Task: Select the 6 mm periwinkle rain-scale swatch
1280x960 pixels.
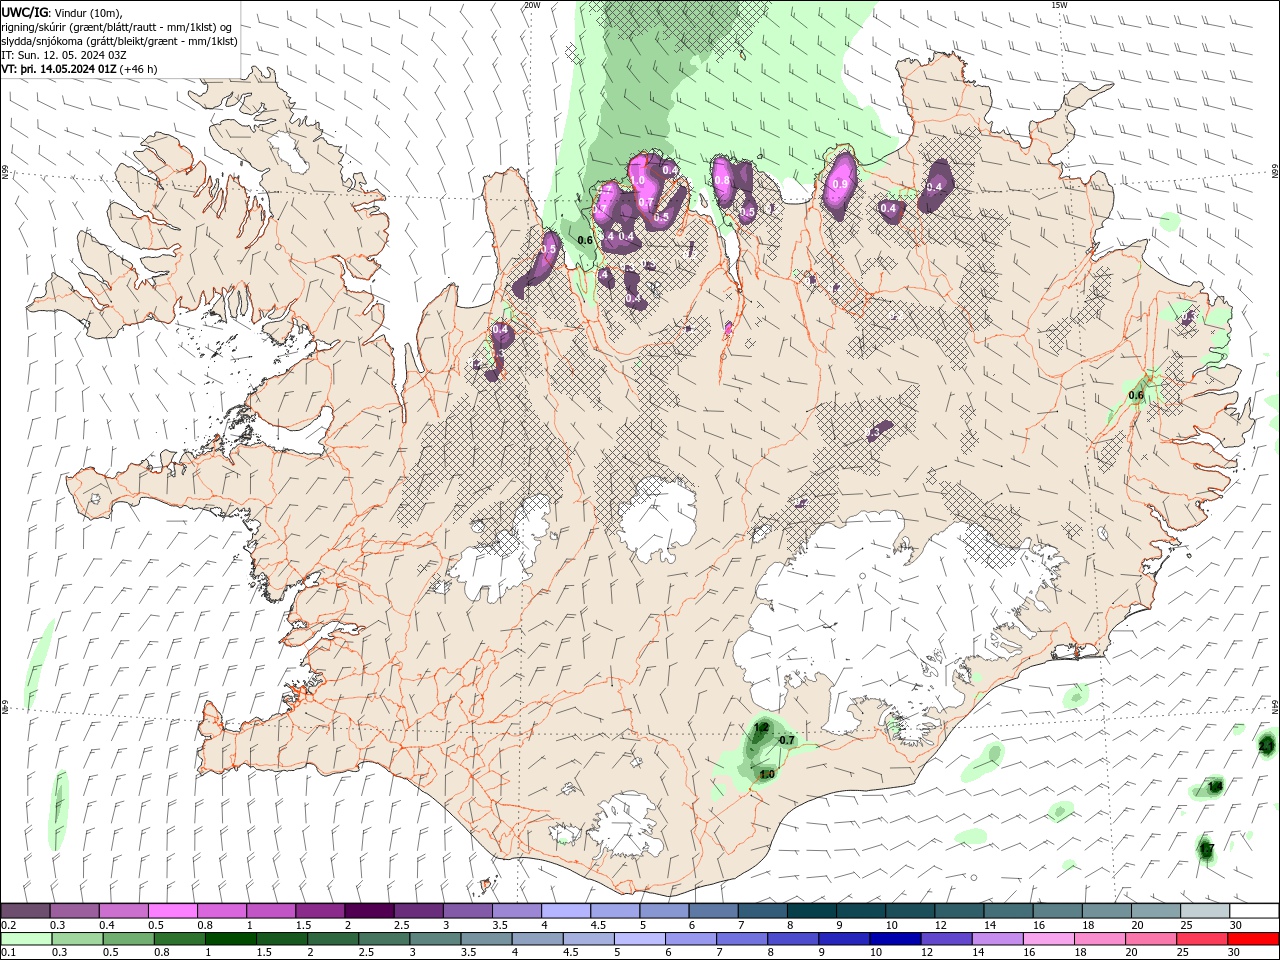Action: [x=690, y=939]
